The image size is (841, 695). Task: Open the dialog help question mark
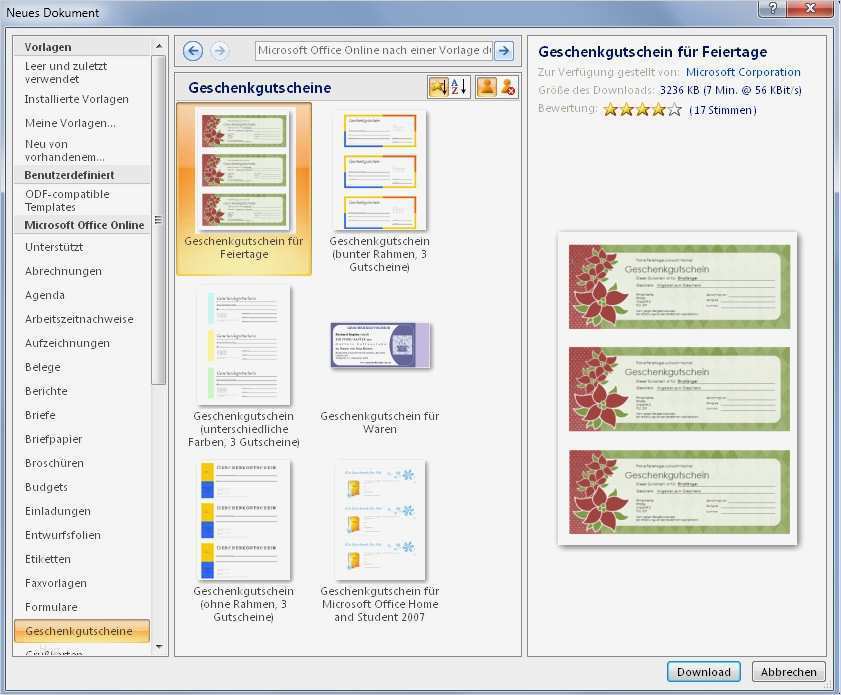pyautogui.click(x=771, y=9)
